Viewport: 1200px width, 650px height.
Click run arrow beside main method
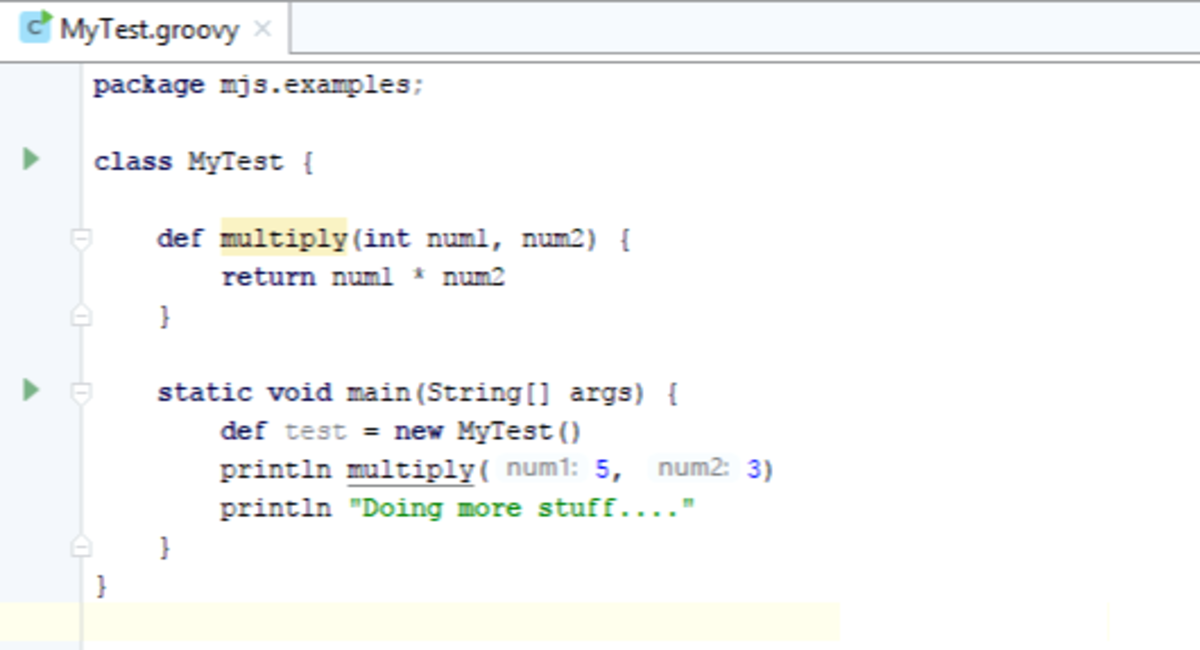31,389
